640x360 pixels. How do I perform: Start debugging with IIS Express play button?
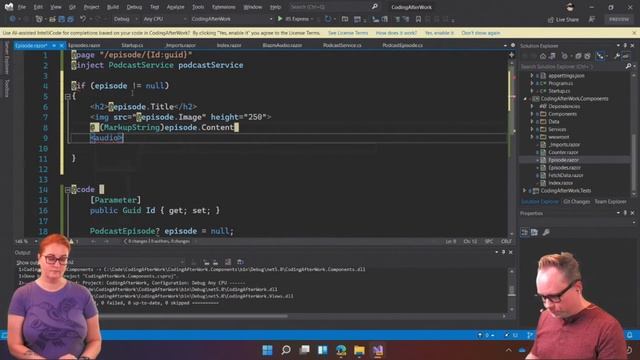pos(280,19)
